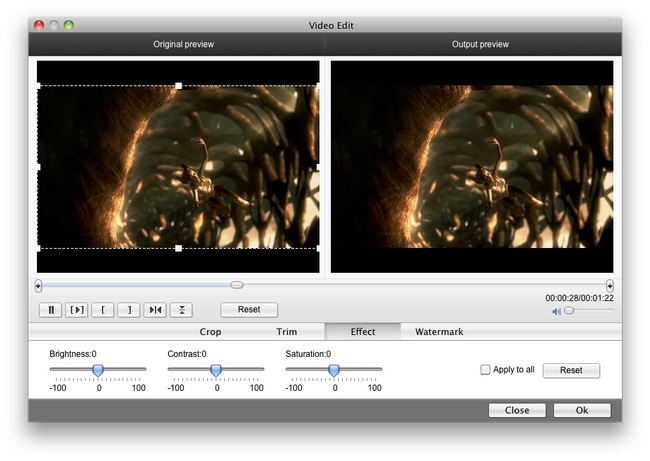The image size is (650, 461).
Task: Click the left trim marker on timeline
Action: (x=38, y=286)
